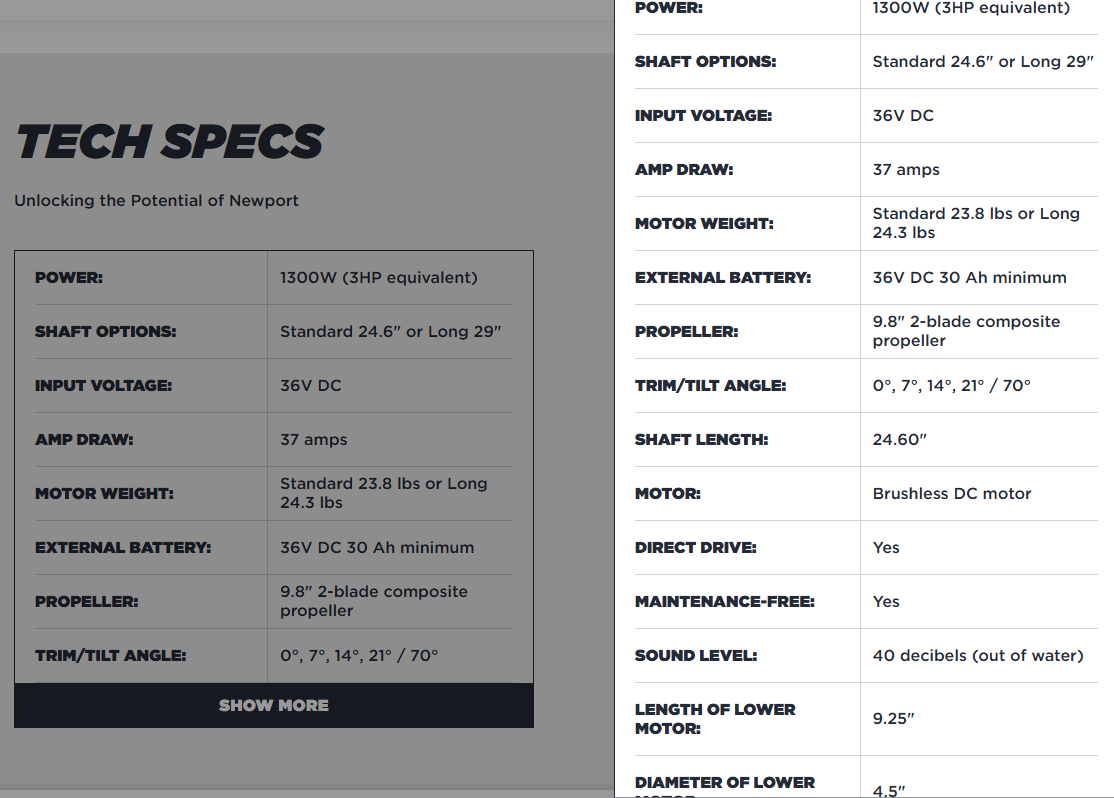Click TRIM/TILT ANGLE label in the dimmed table

[110, 655]
